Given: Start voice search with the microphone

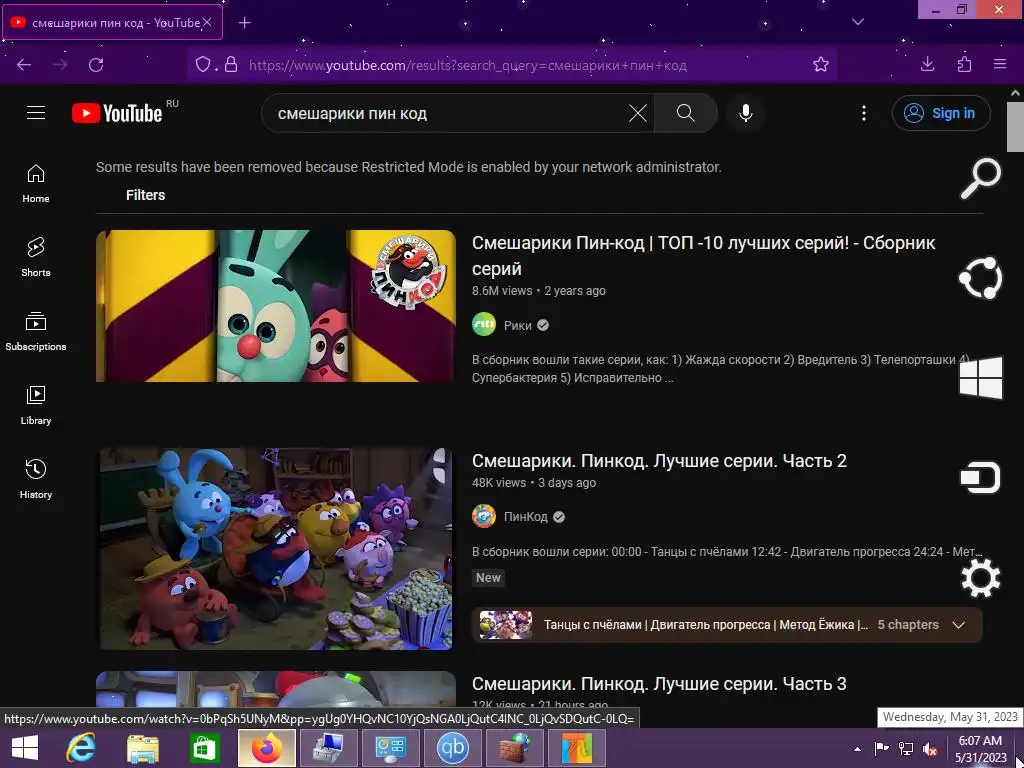Looking at the screenshot, I should click(x=745, y=113).
